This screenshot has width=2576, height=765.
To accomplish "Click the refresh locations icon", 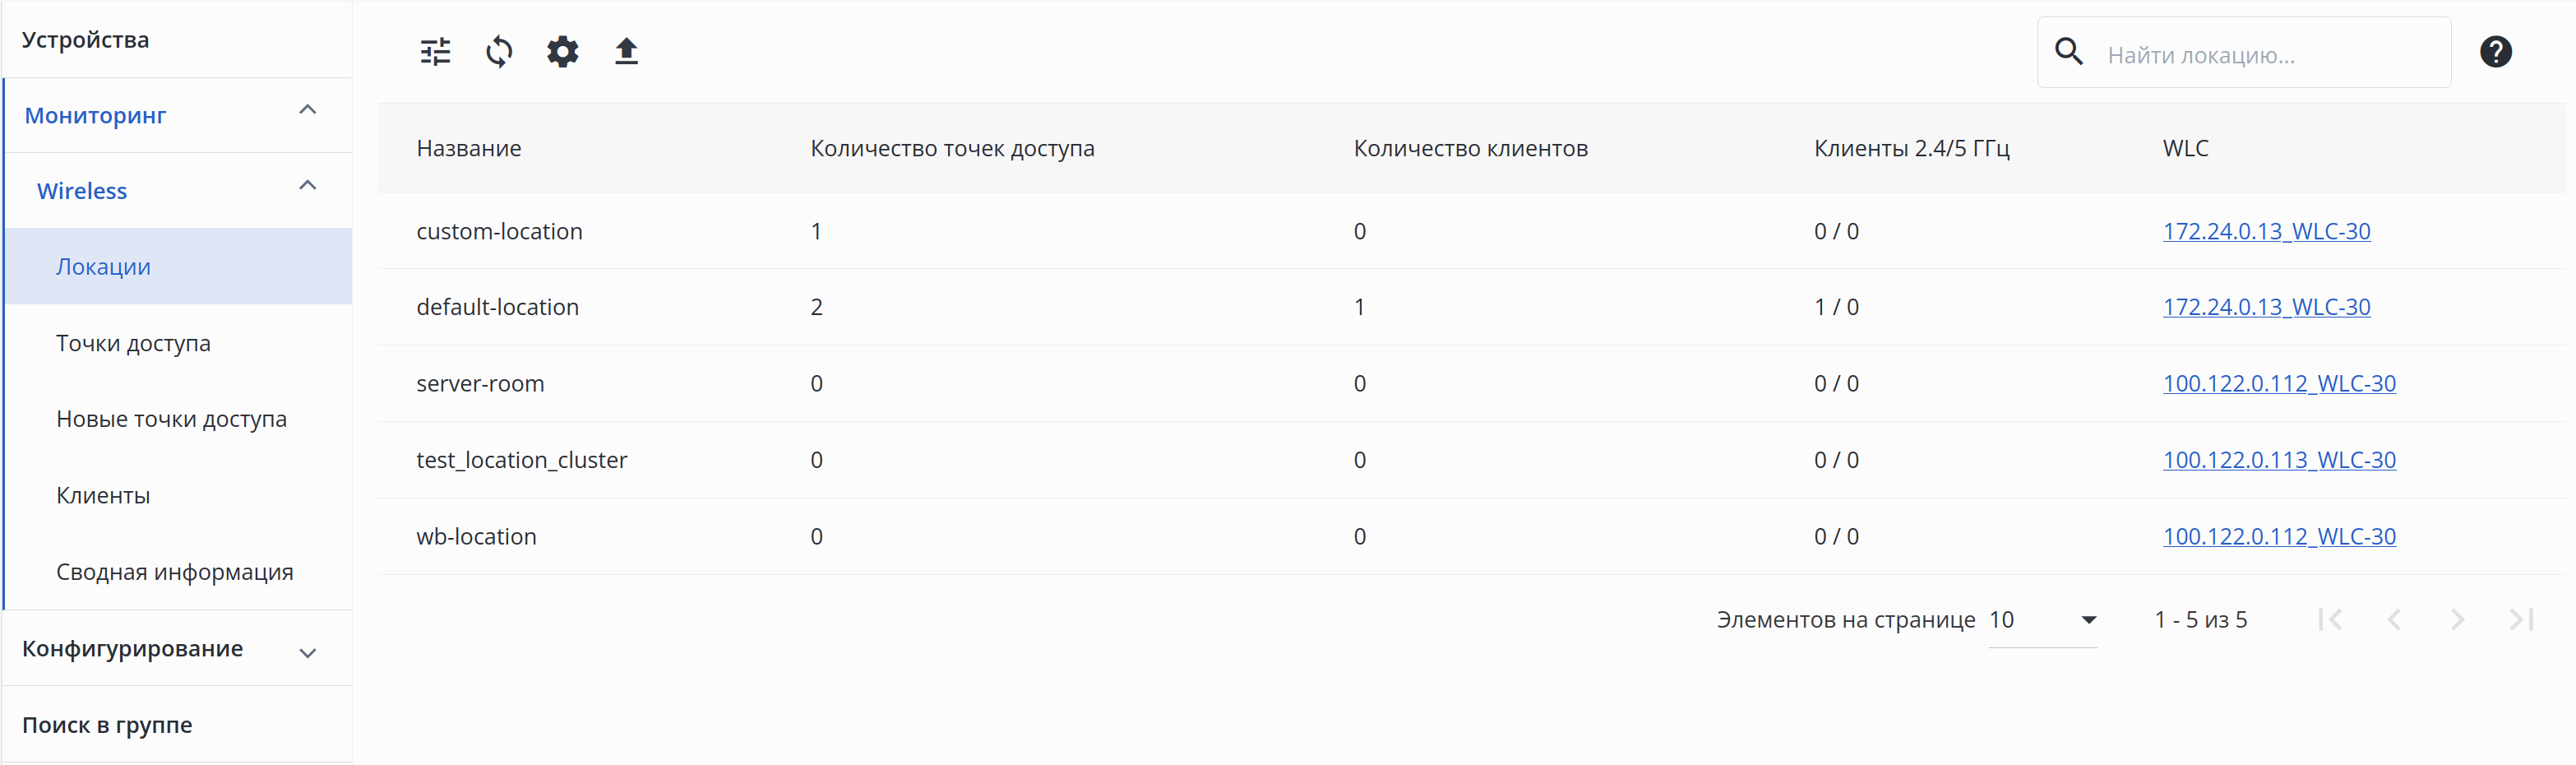I will coord(499,51).
